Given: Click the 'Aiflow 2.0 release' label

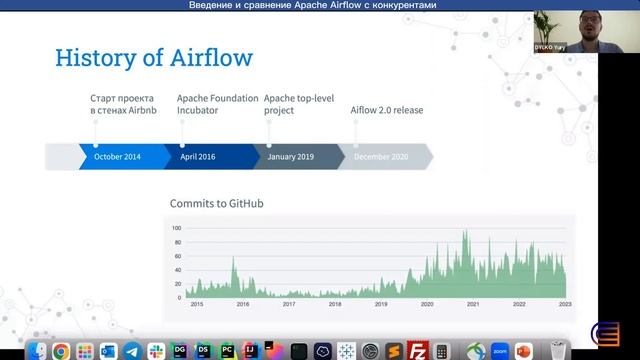Looking at the screenshot, I should (387, 110).
